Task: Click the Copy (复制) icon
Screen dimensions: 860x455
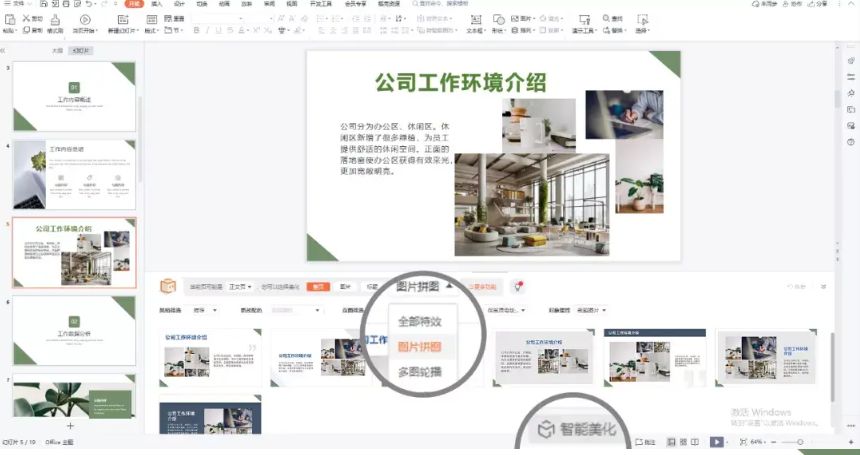Action: pyautogui.click(x=26, y=30)
